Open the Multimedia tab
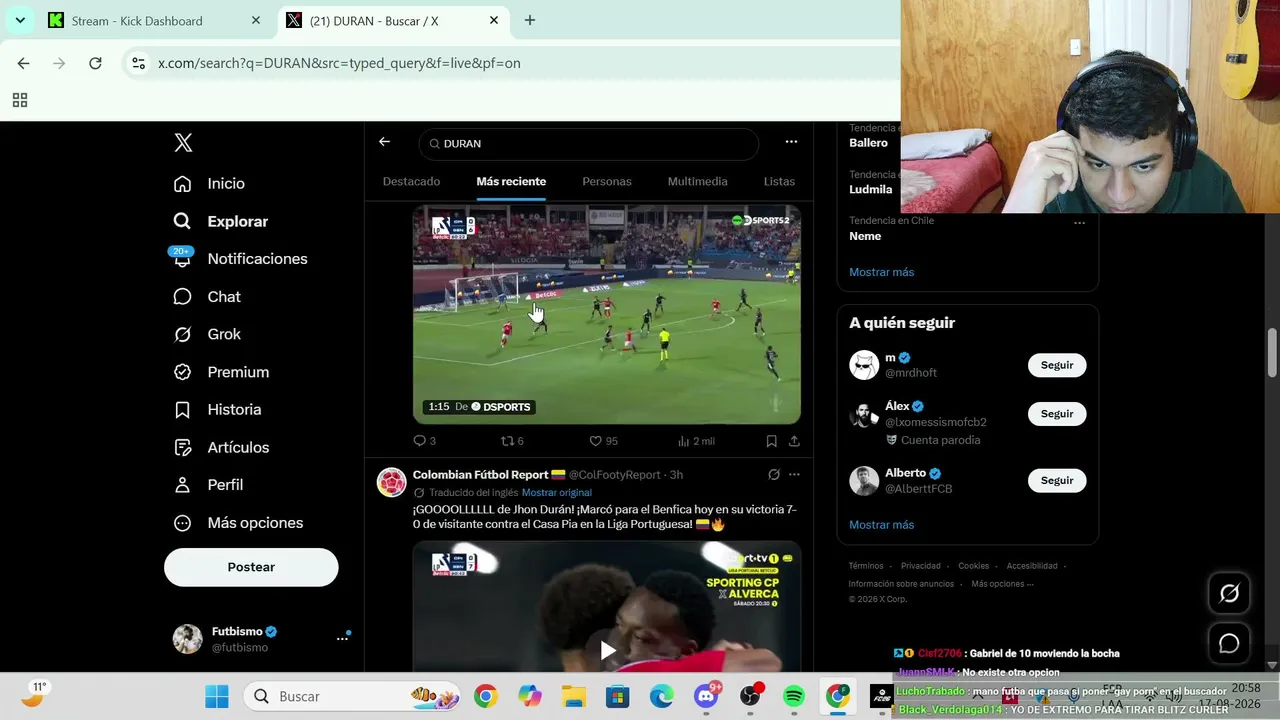The height and width of the screenshot is (720, 1280). click(x=697, y=181)
